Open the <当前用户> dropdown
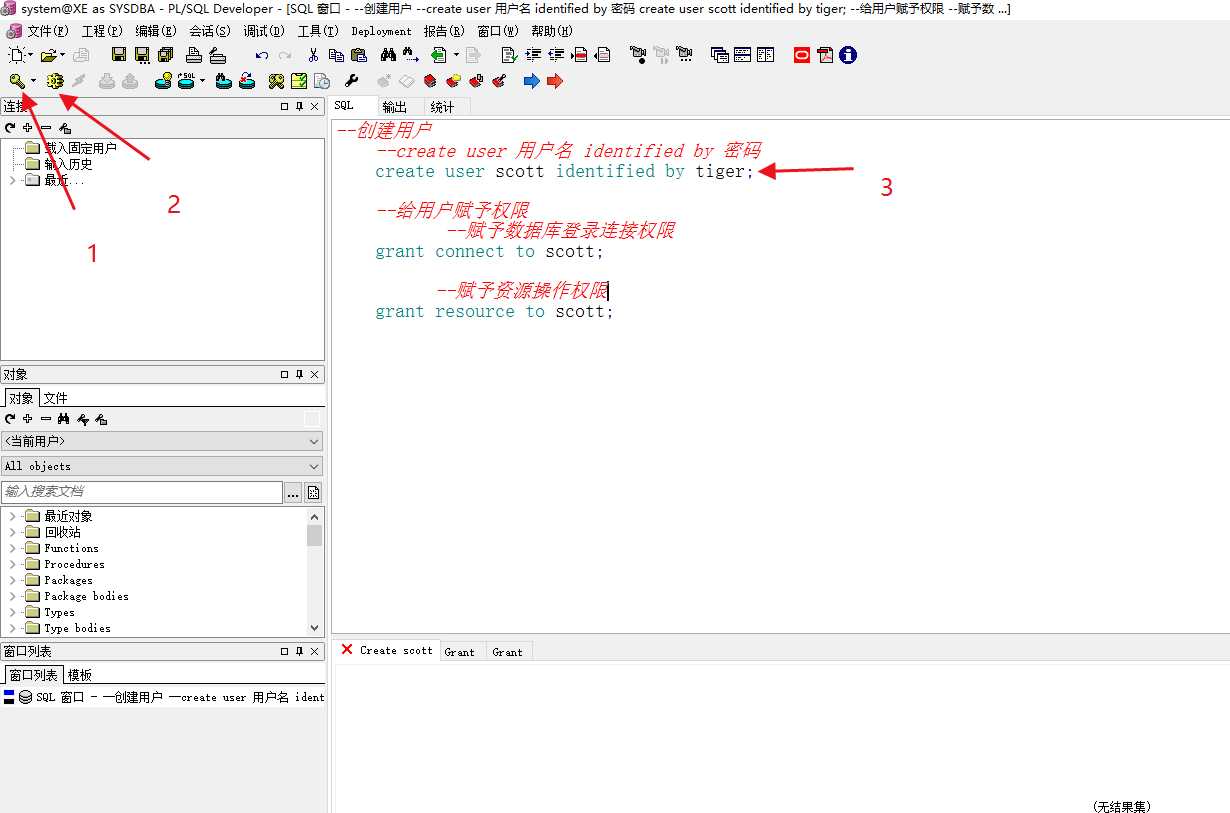This screenshot has width=1230, height=813. [x=162, y=441]
